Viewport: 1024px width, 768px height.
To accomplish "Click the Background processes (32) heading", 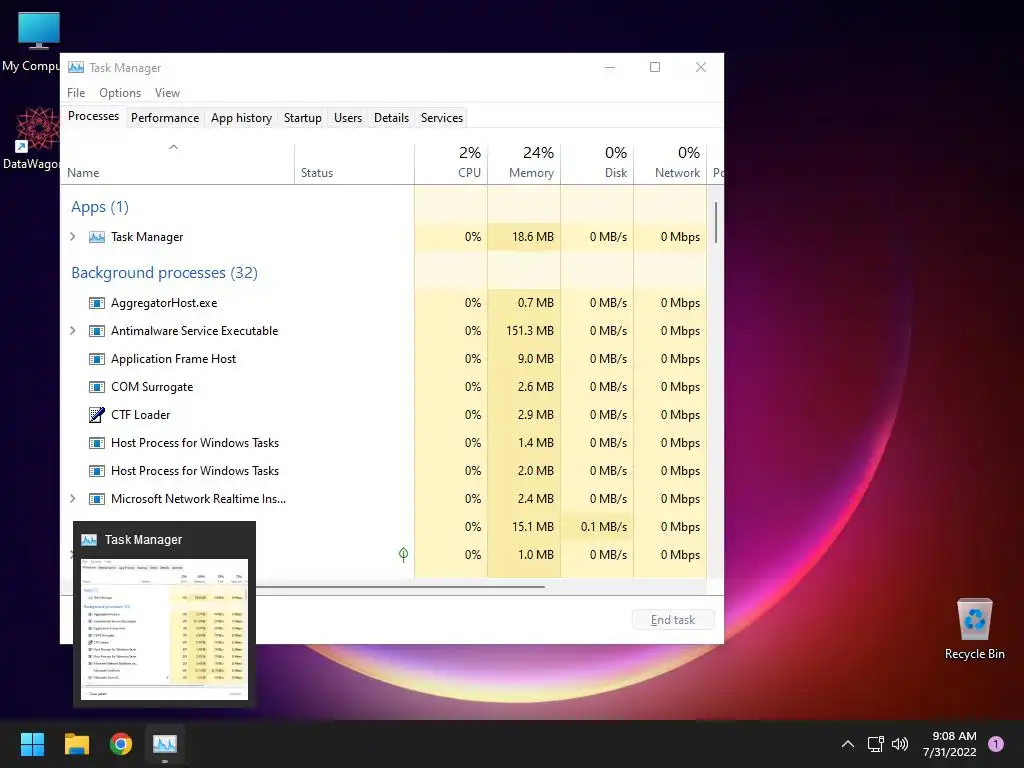I will (x=164, y=272).
